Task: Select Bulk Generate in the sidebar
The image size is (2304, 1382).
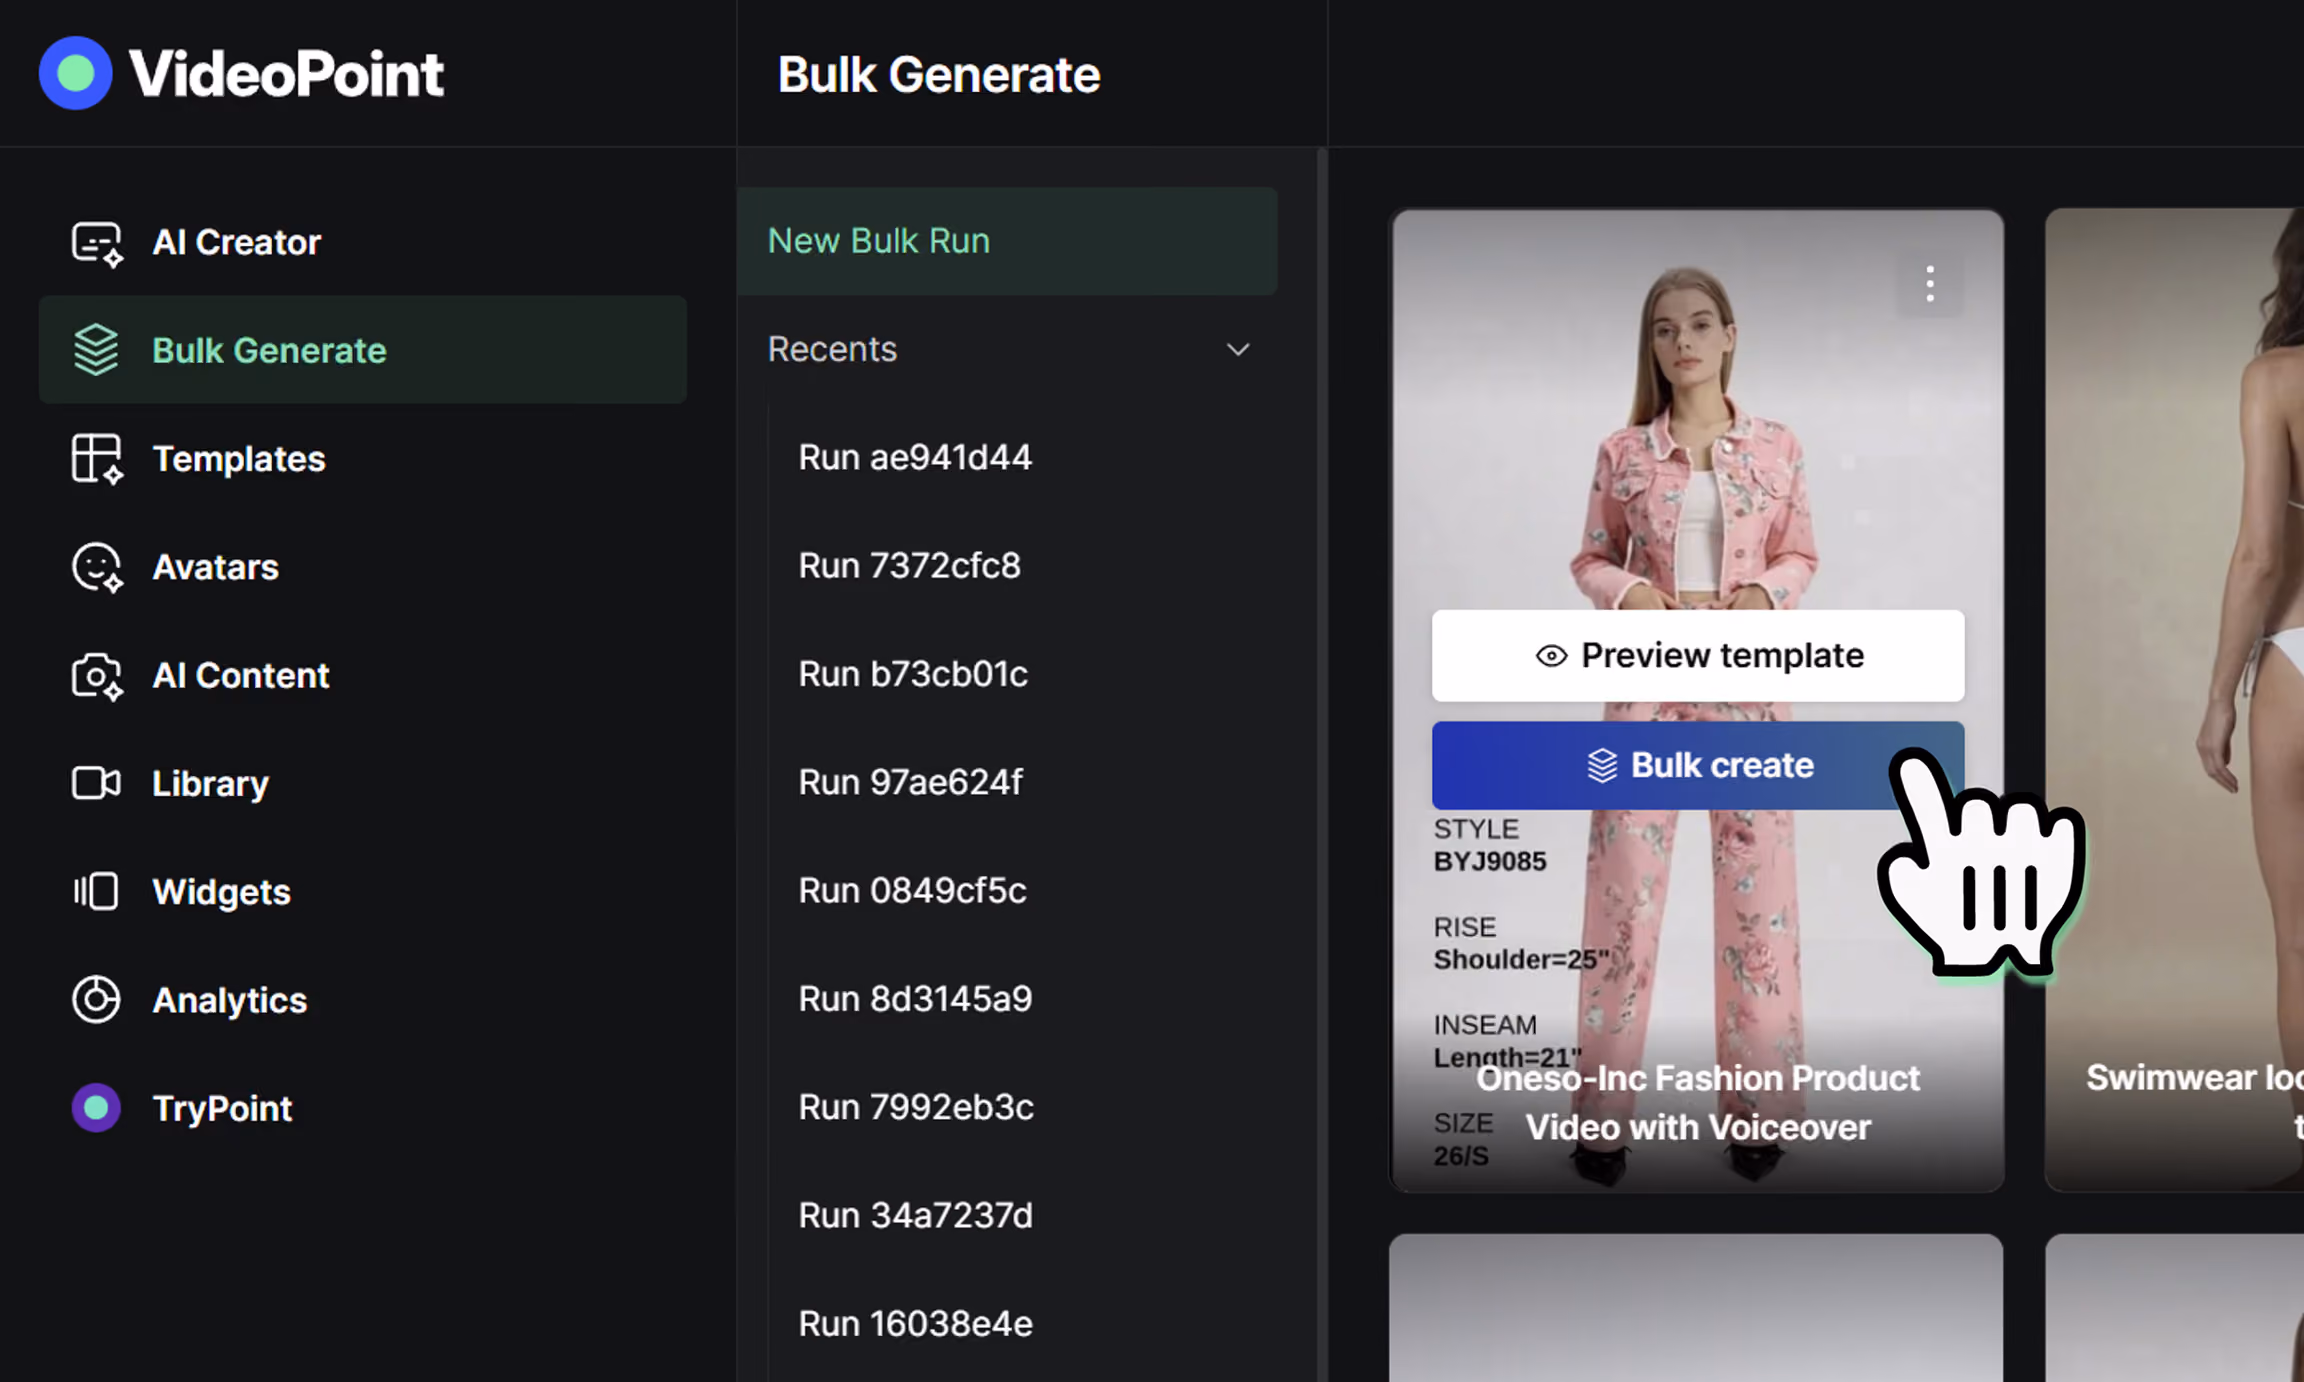Action: 362,350
